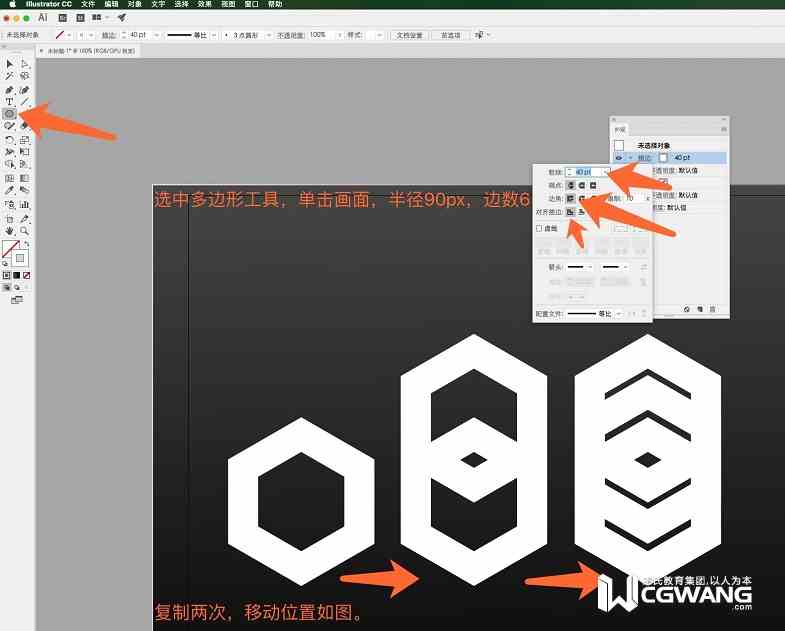Select the Selection tool (black arrow)

pyautogui.click(x=9, y=64)
